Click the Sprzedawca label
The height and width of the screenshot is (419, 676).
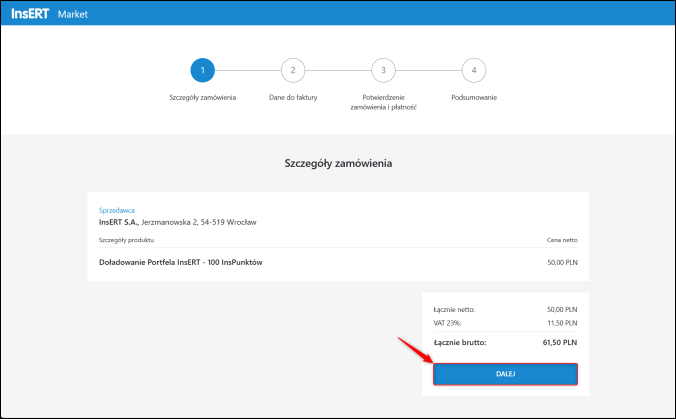point(116,210)
